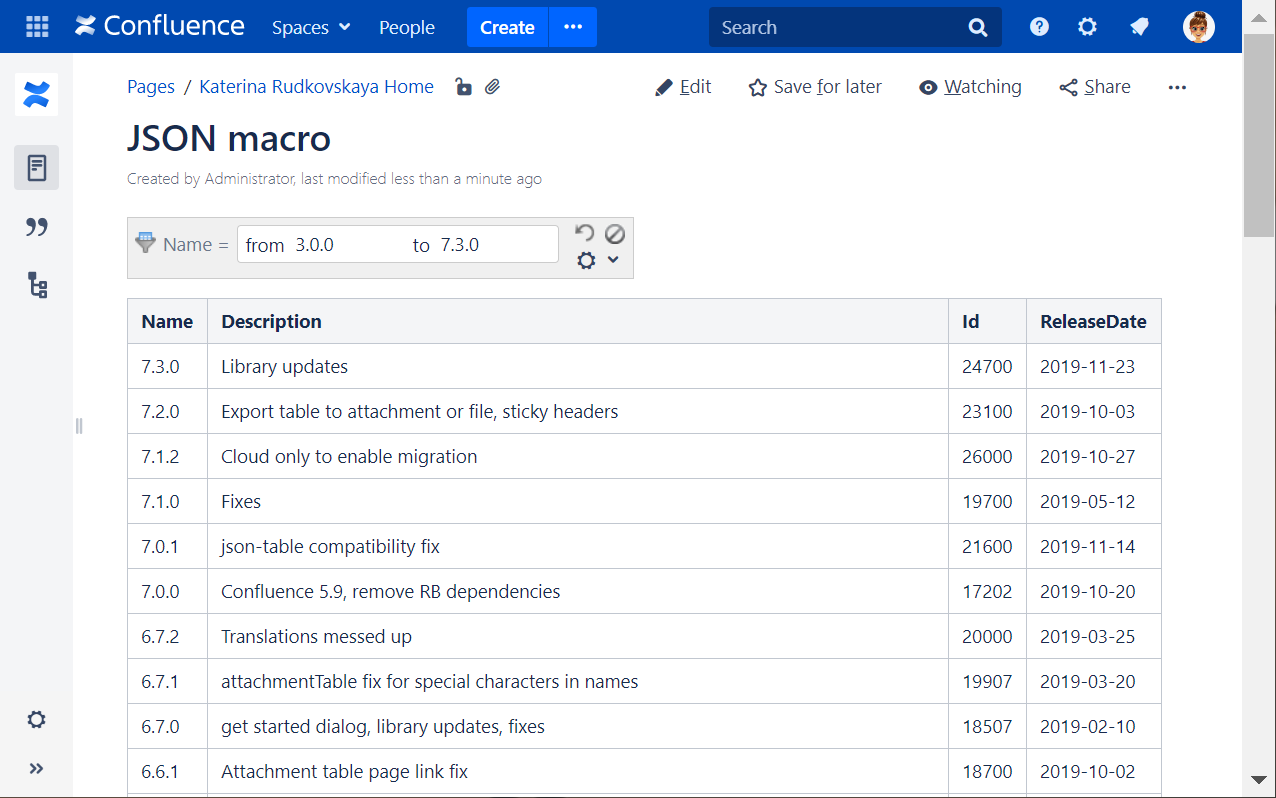The image size is (1276, 798).
Task: Click the page restrictions unlocked padlock icon
Action: [463, 87]
